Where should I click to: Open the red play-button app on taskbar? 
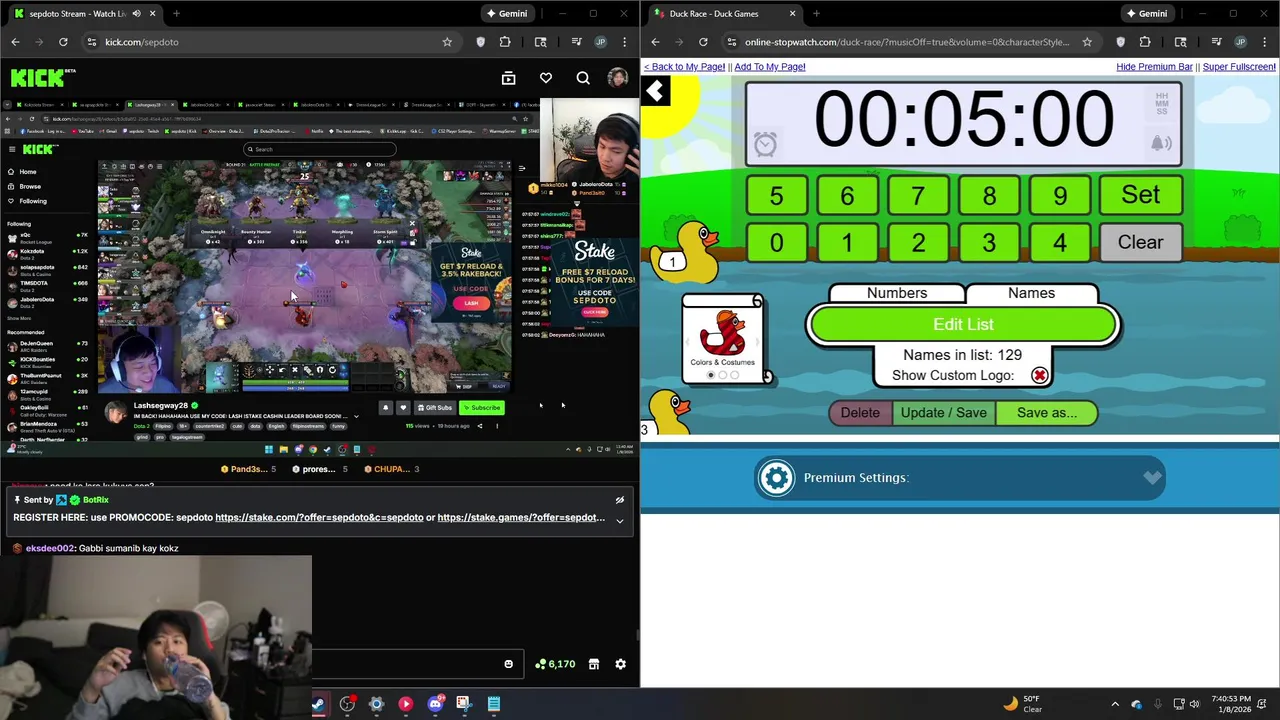click(405, 704)
